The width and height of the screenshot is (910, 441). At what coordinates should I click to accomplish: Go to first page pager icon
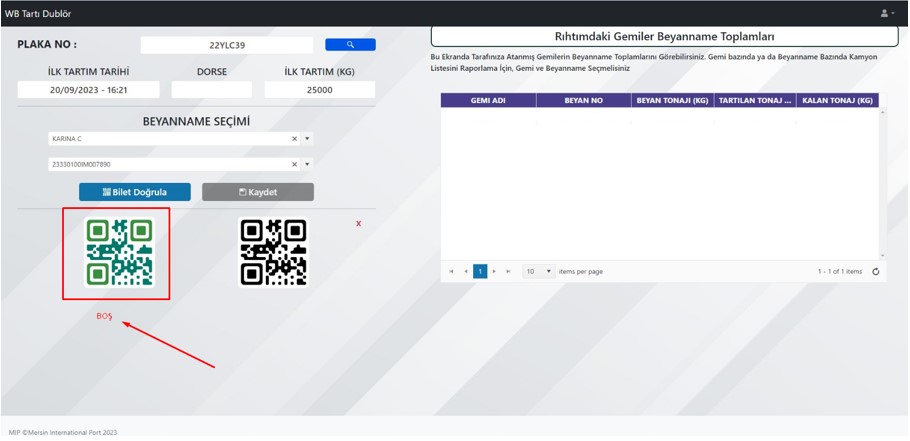[452, 271]
